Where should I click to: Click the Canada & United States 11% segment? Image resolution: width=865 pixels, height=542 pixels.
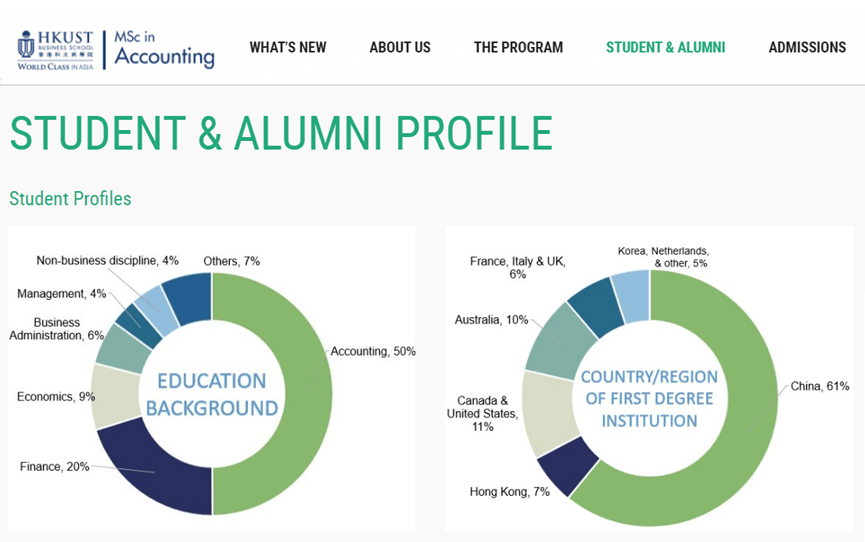tap(549, 414)
